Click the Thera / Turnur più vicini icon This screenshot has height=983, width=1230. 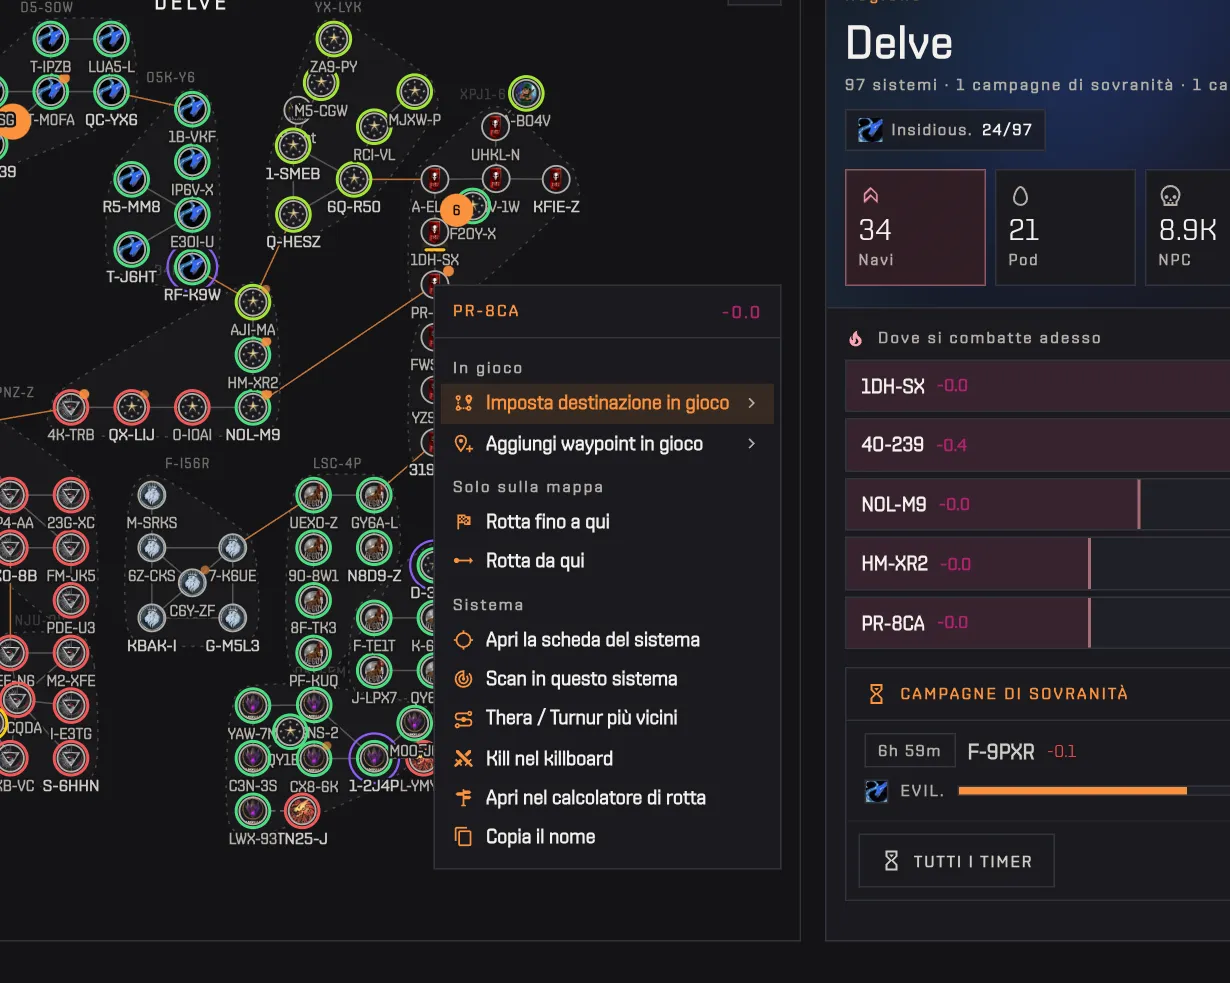(463, 719)
